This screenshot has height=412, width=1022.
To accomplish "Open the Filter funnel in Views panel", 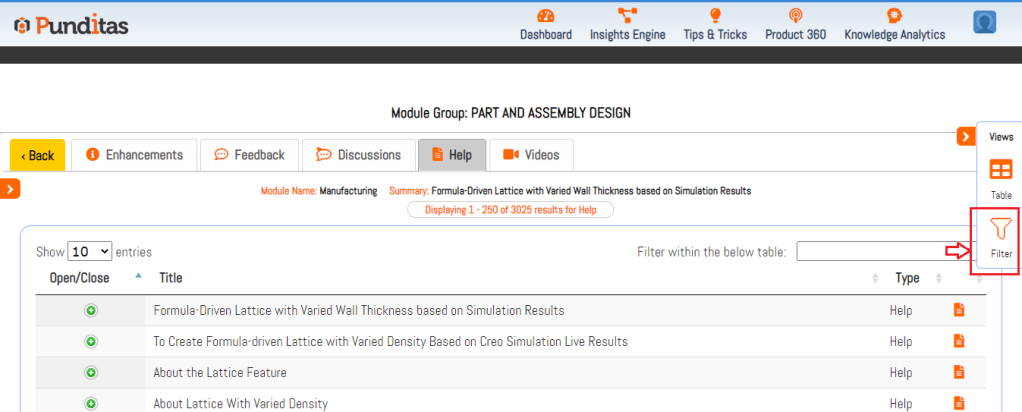I will (1001, 236).
